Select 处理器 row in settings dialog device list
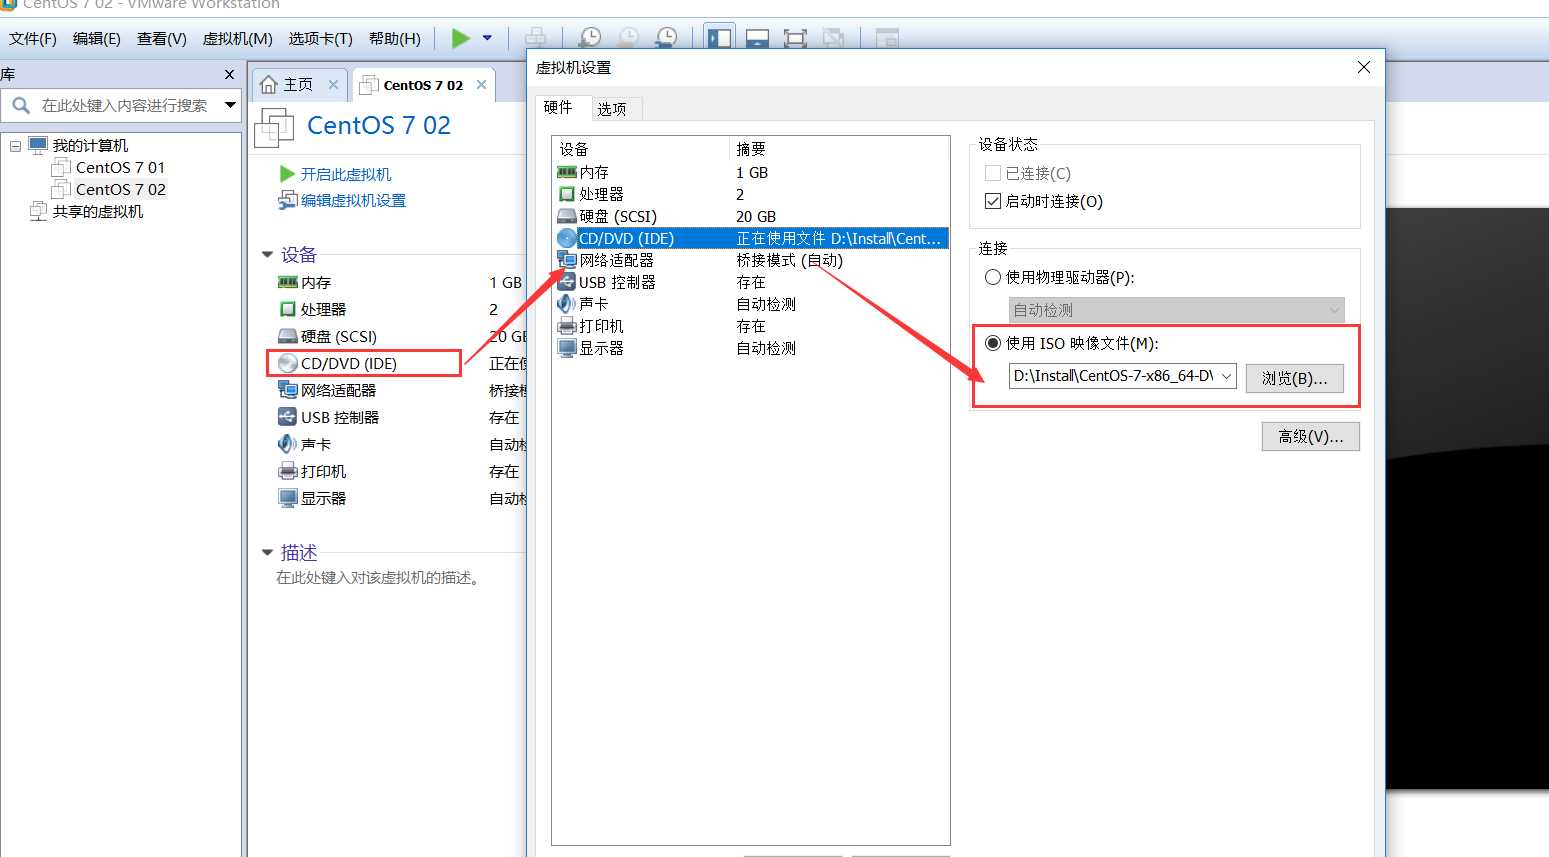 [750, 194]
